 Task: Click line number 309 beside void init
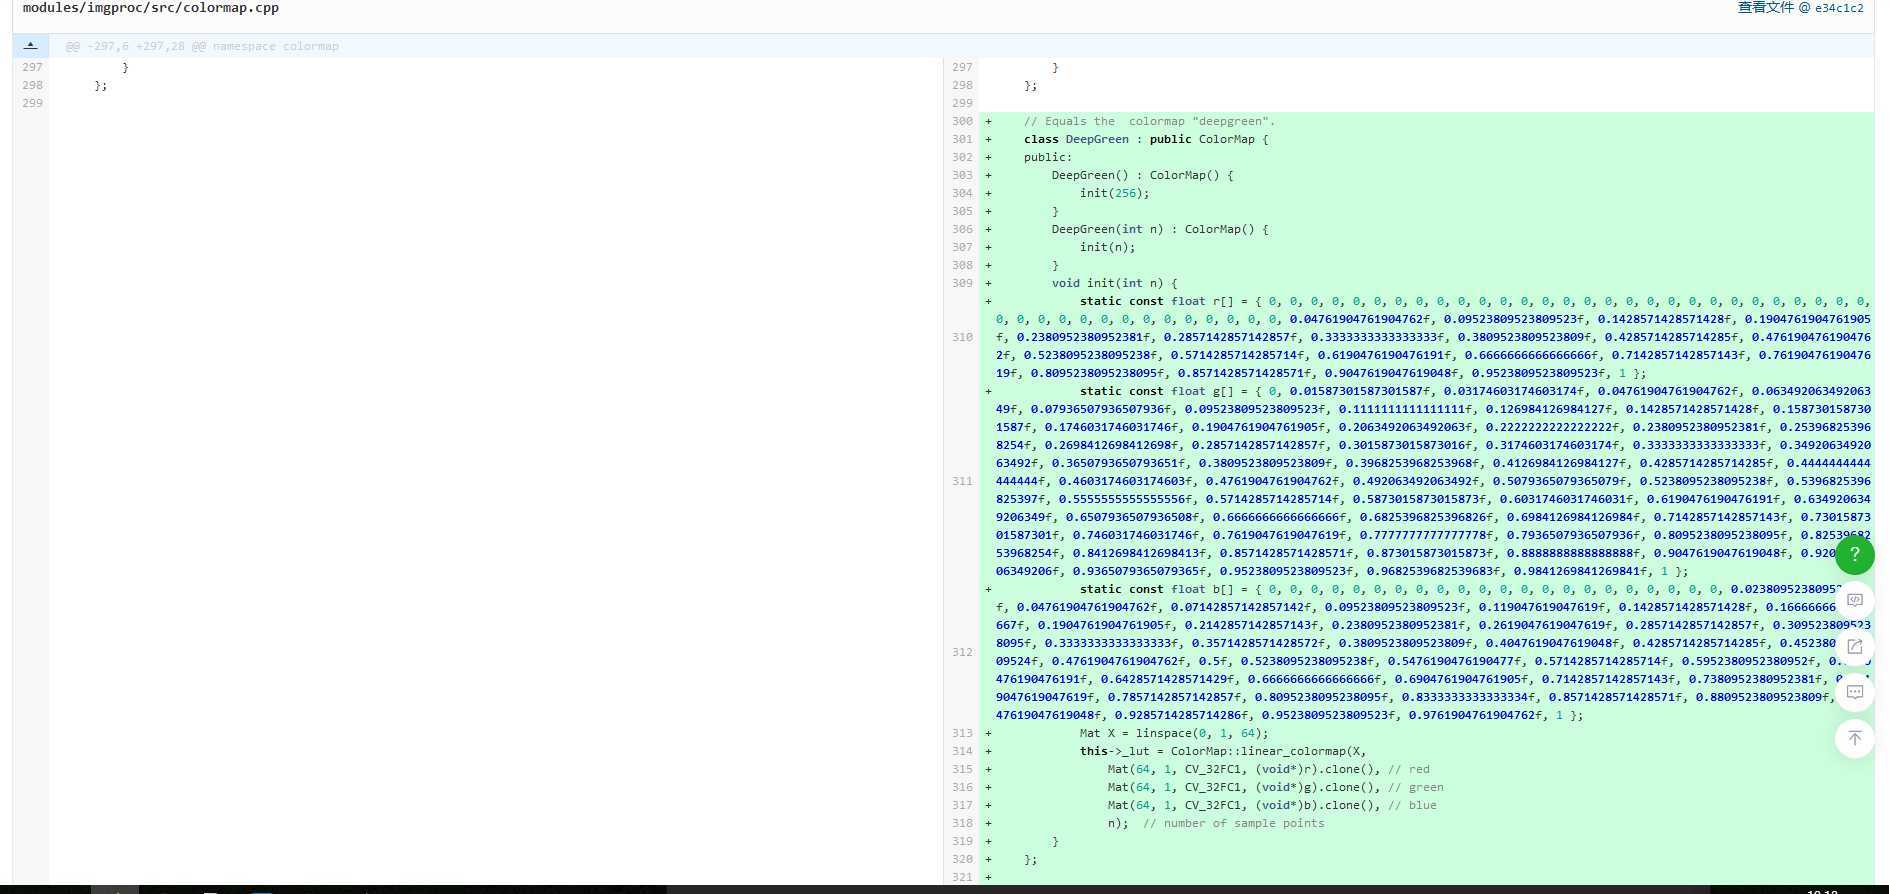tap(962, 283)
